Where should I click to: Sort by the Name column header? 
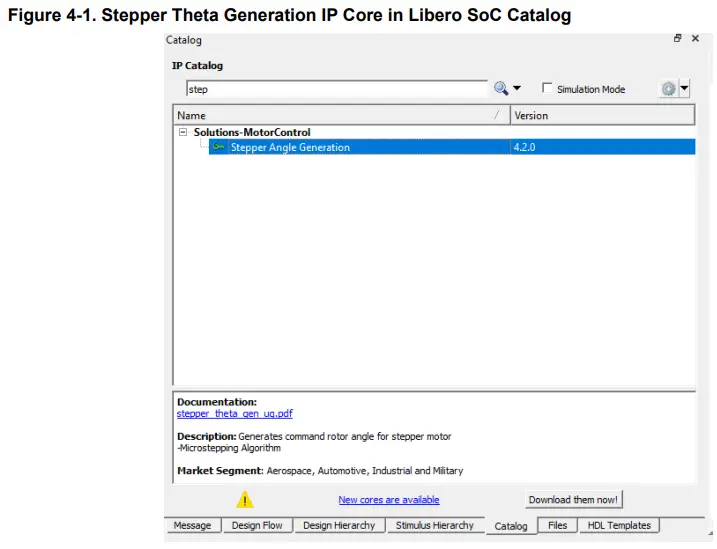coord(342,115)
